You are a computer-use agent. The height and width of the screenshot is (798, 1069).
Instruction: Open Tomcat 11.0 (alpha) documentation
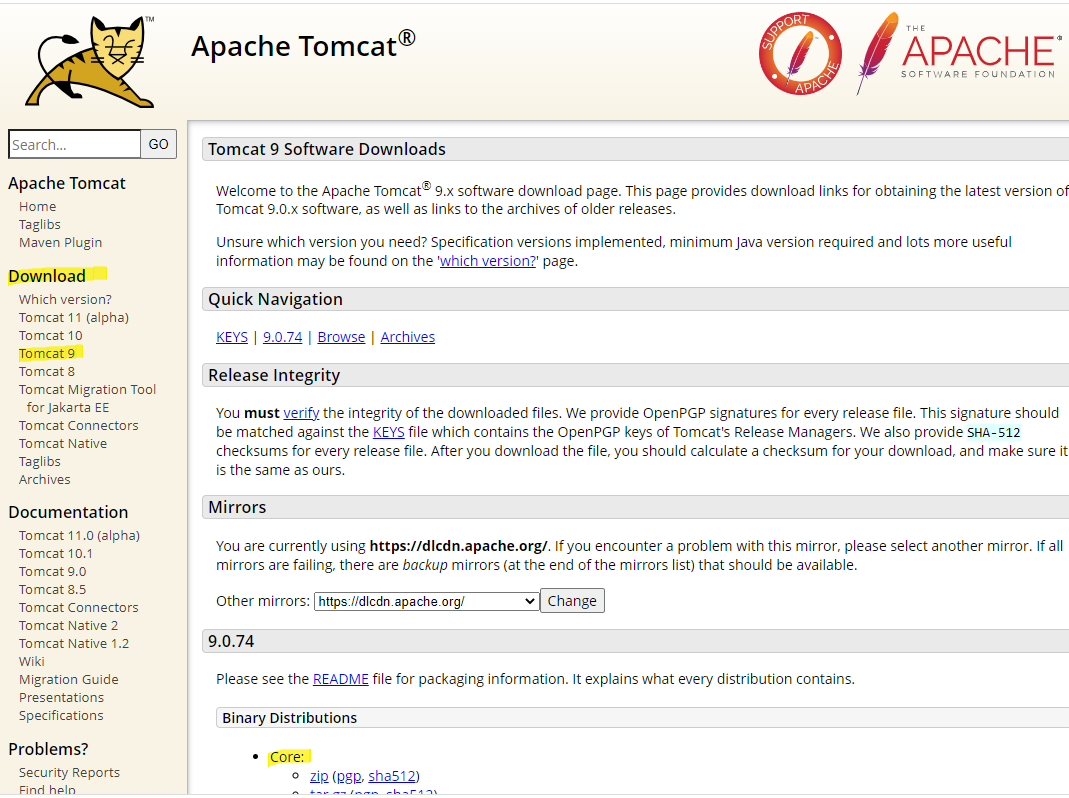tap(79, 535)
